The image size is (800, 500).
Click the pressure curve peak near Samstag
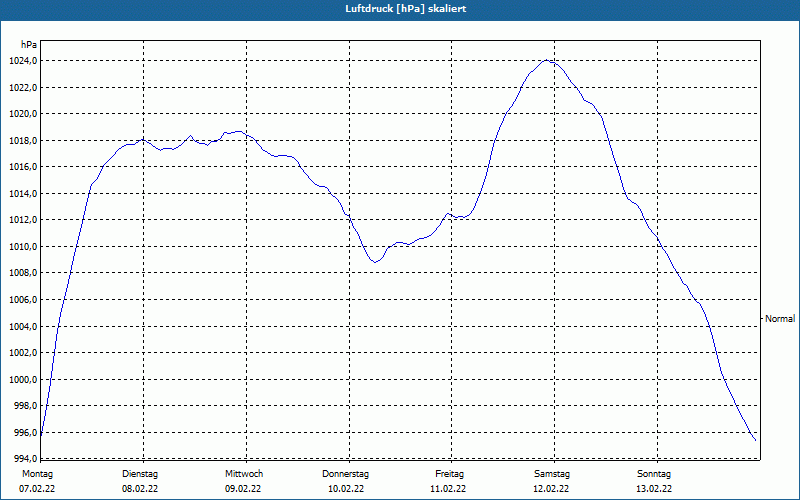click(x=546, y=60)
